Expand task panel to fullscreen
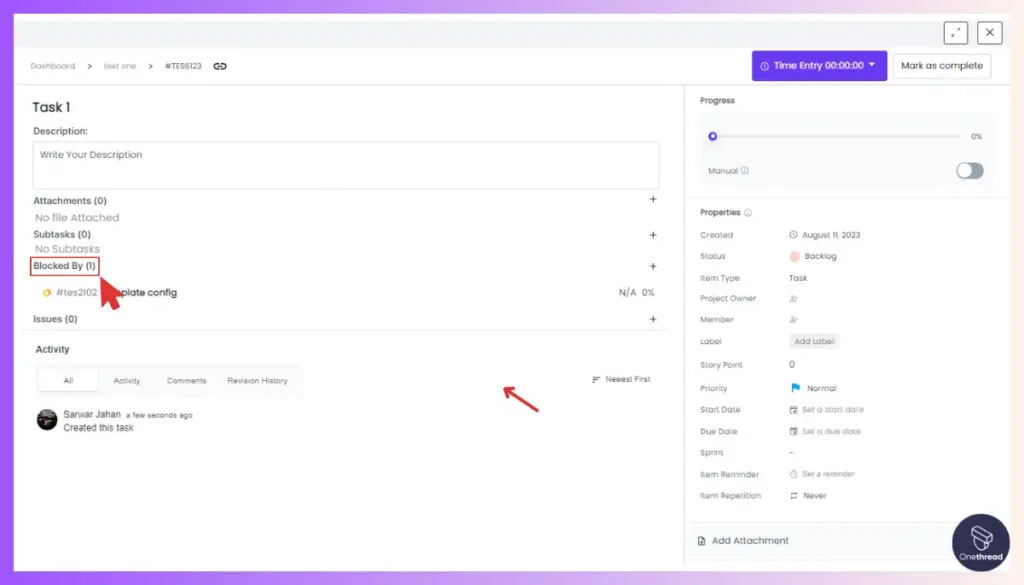This screenshot has width=1024, height=585. click(955, 33)
